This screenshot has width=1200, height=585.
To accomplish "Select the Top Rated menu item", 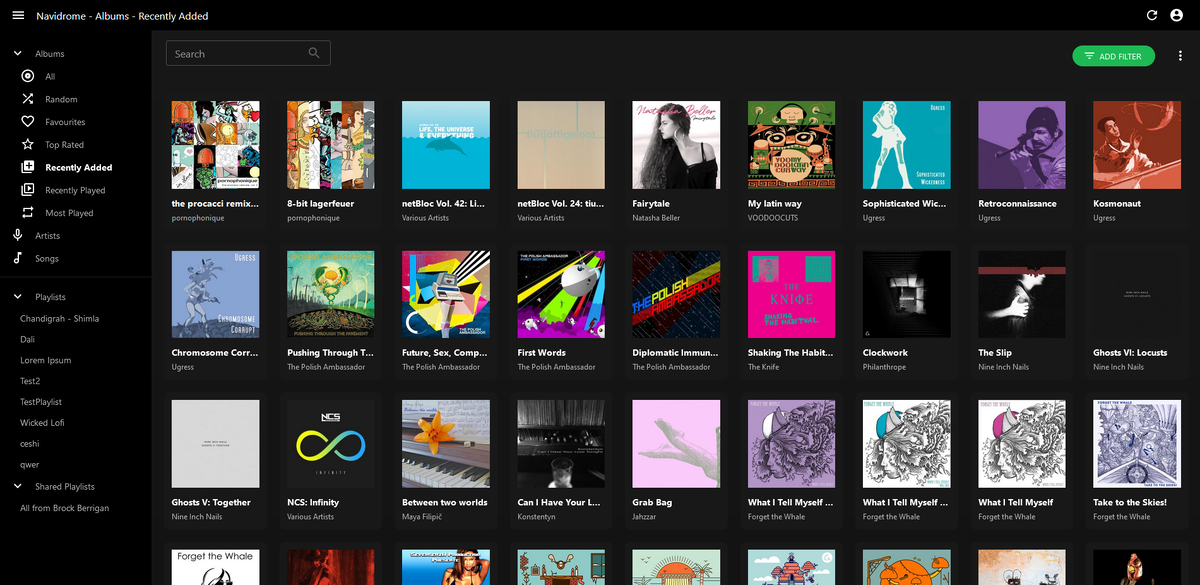I will tap(76, 145).
